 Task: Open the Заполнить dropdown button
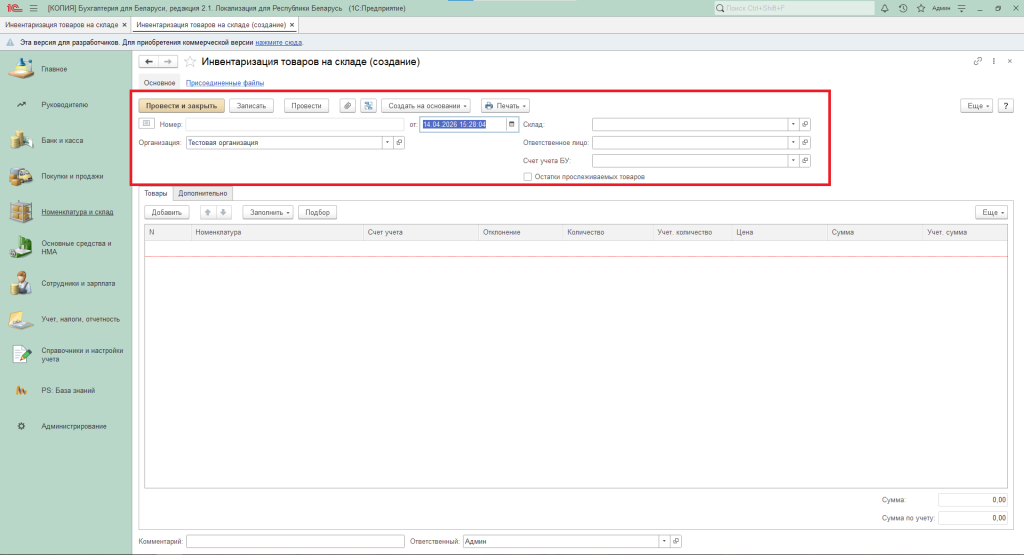tap(267, 212)
